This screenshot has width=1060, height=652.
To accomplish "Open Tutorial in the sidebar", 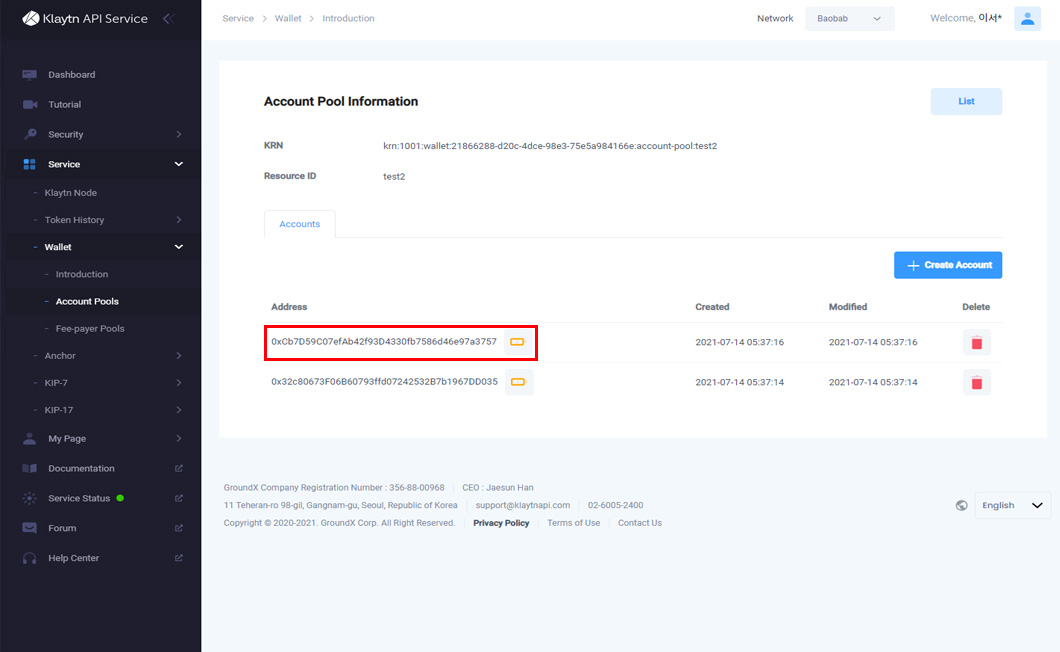I will pos(64,104).
